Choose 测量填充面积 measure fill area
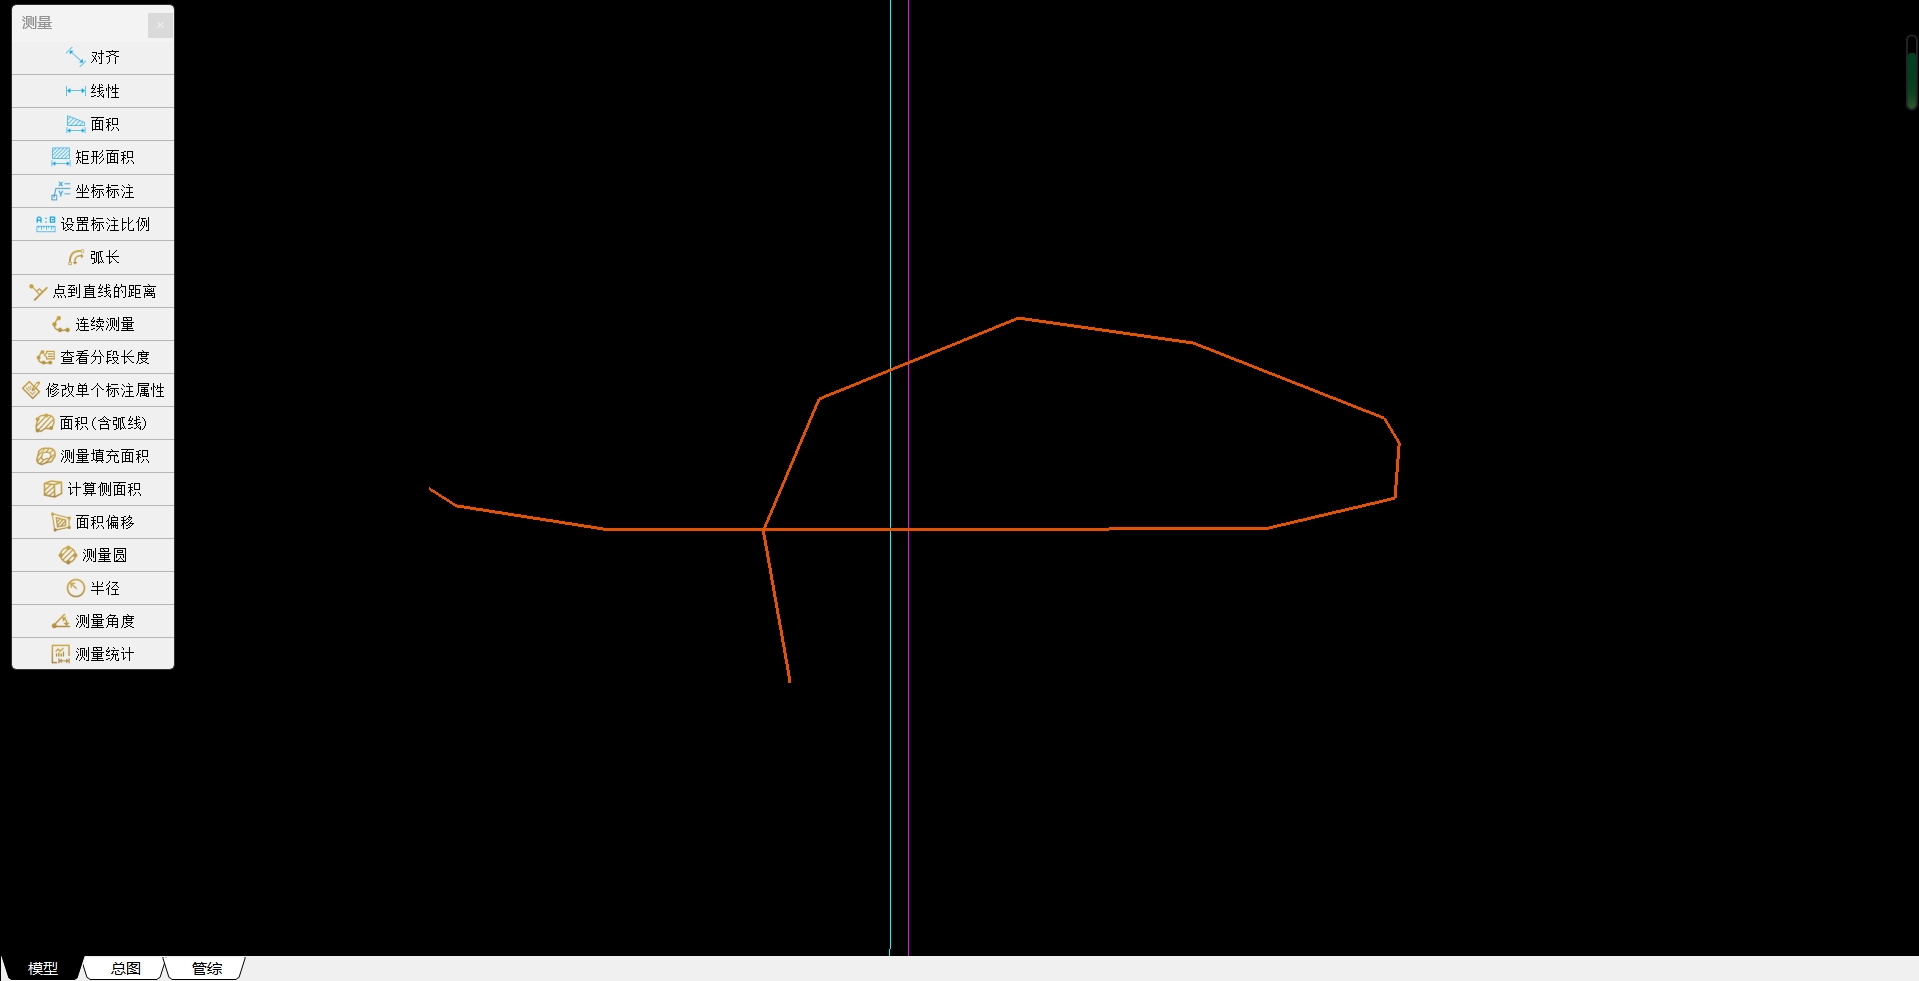 pyautogui.click(x=93, y=456)
